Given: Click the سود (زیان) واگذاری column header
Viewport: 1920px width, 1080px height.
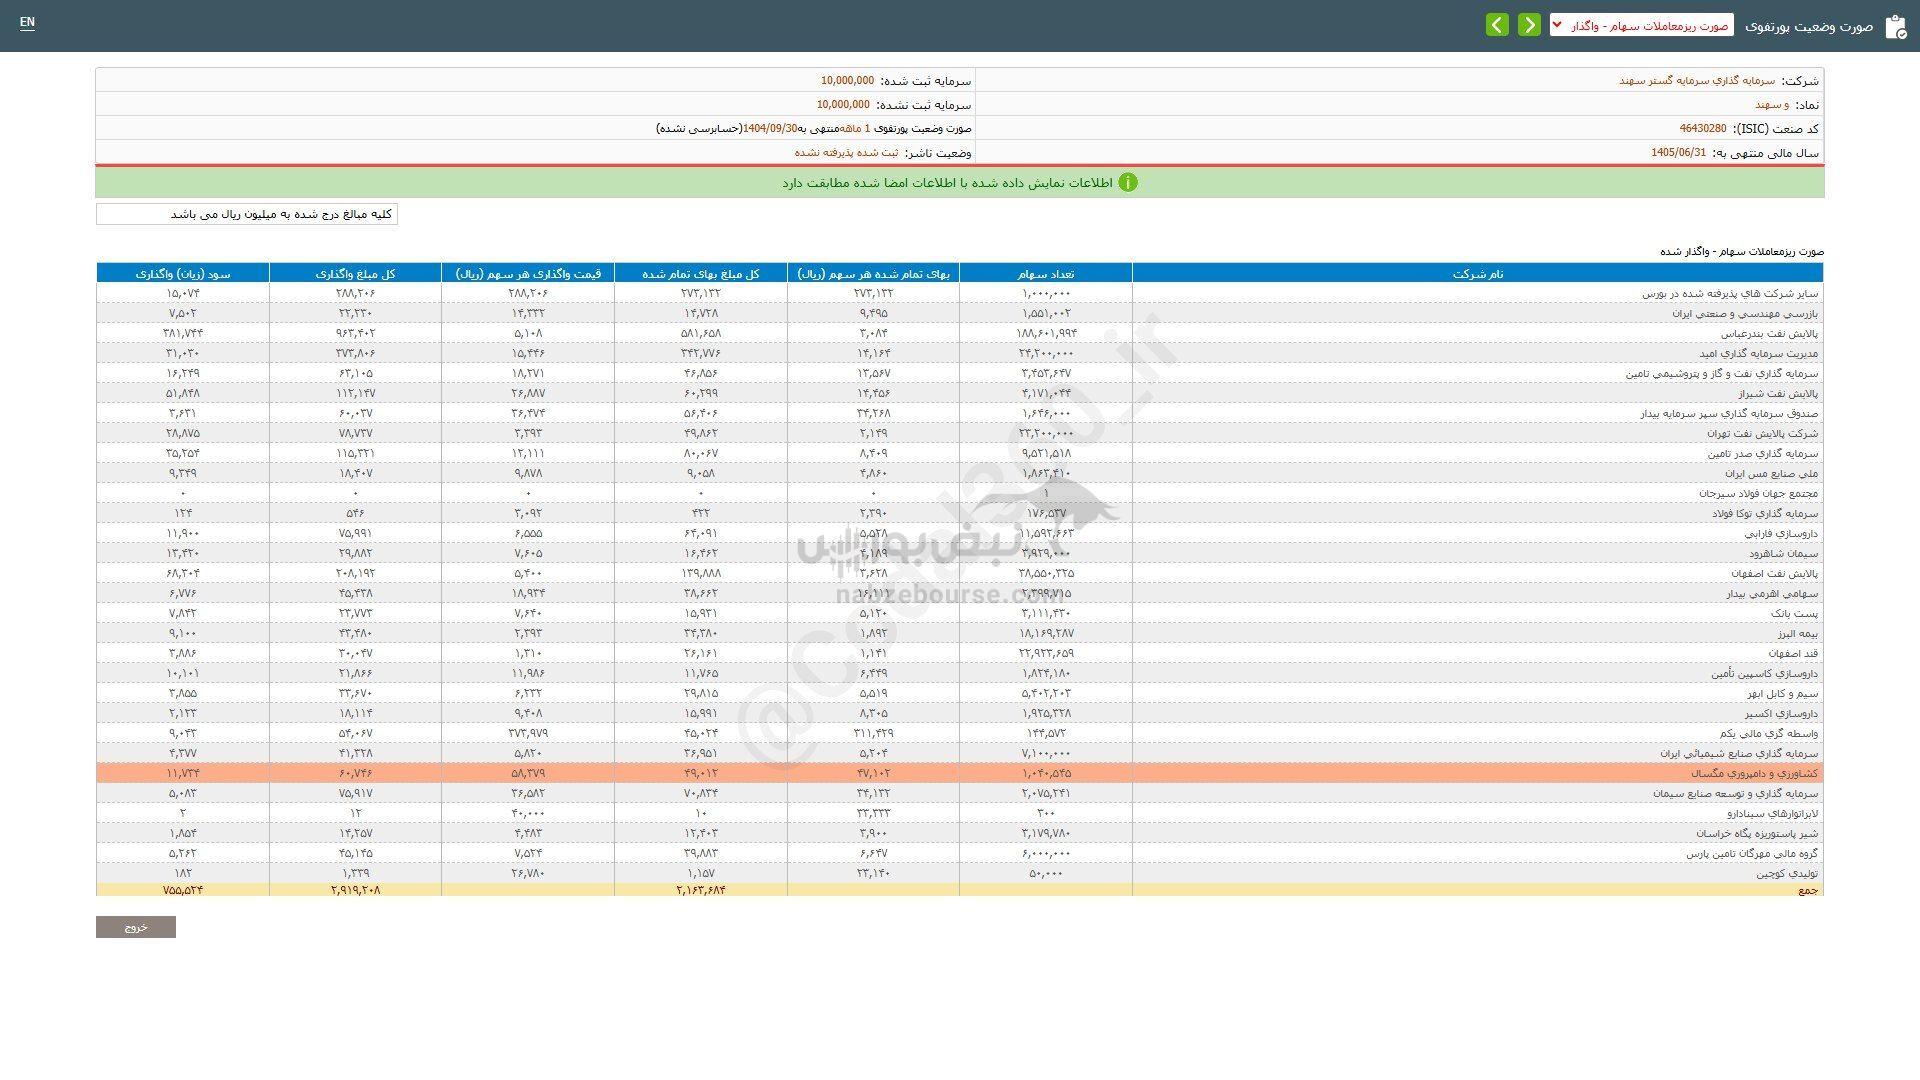Looking at the screenshot, I should click(x=183, y=273).
